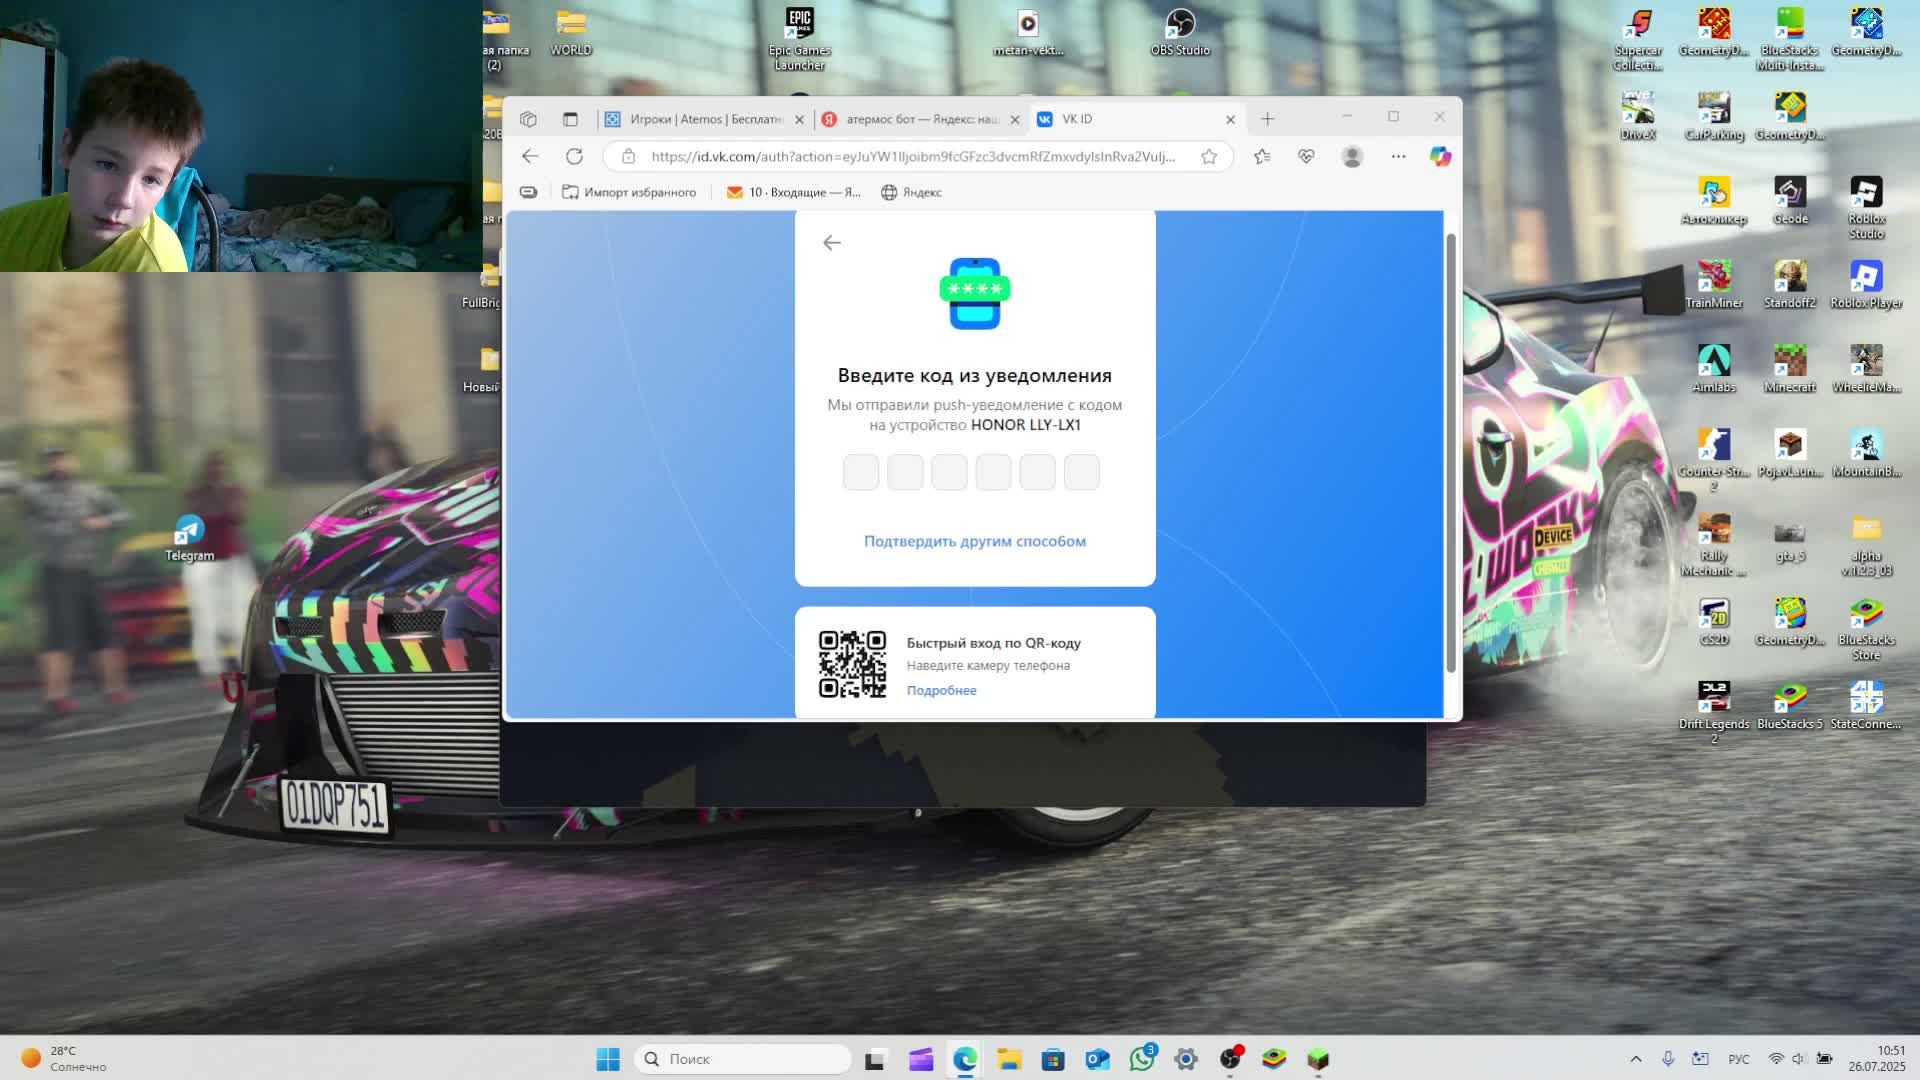Open the Edge vertical tabs icon

coord(570,119)
